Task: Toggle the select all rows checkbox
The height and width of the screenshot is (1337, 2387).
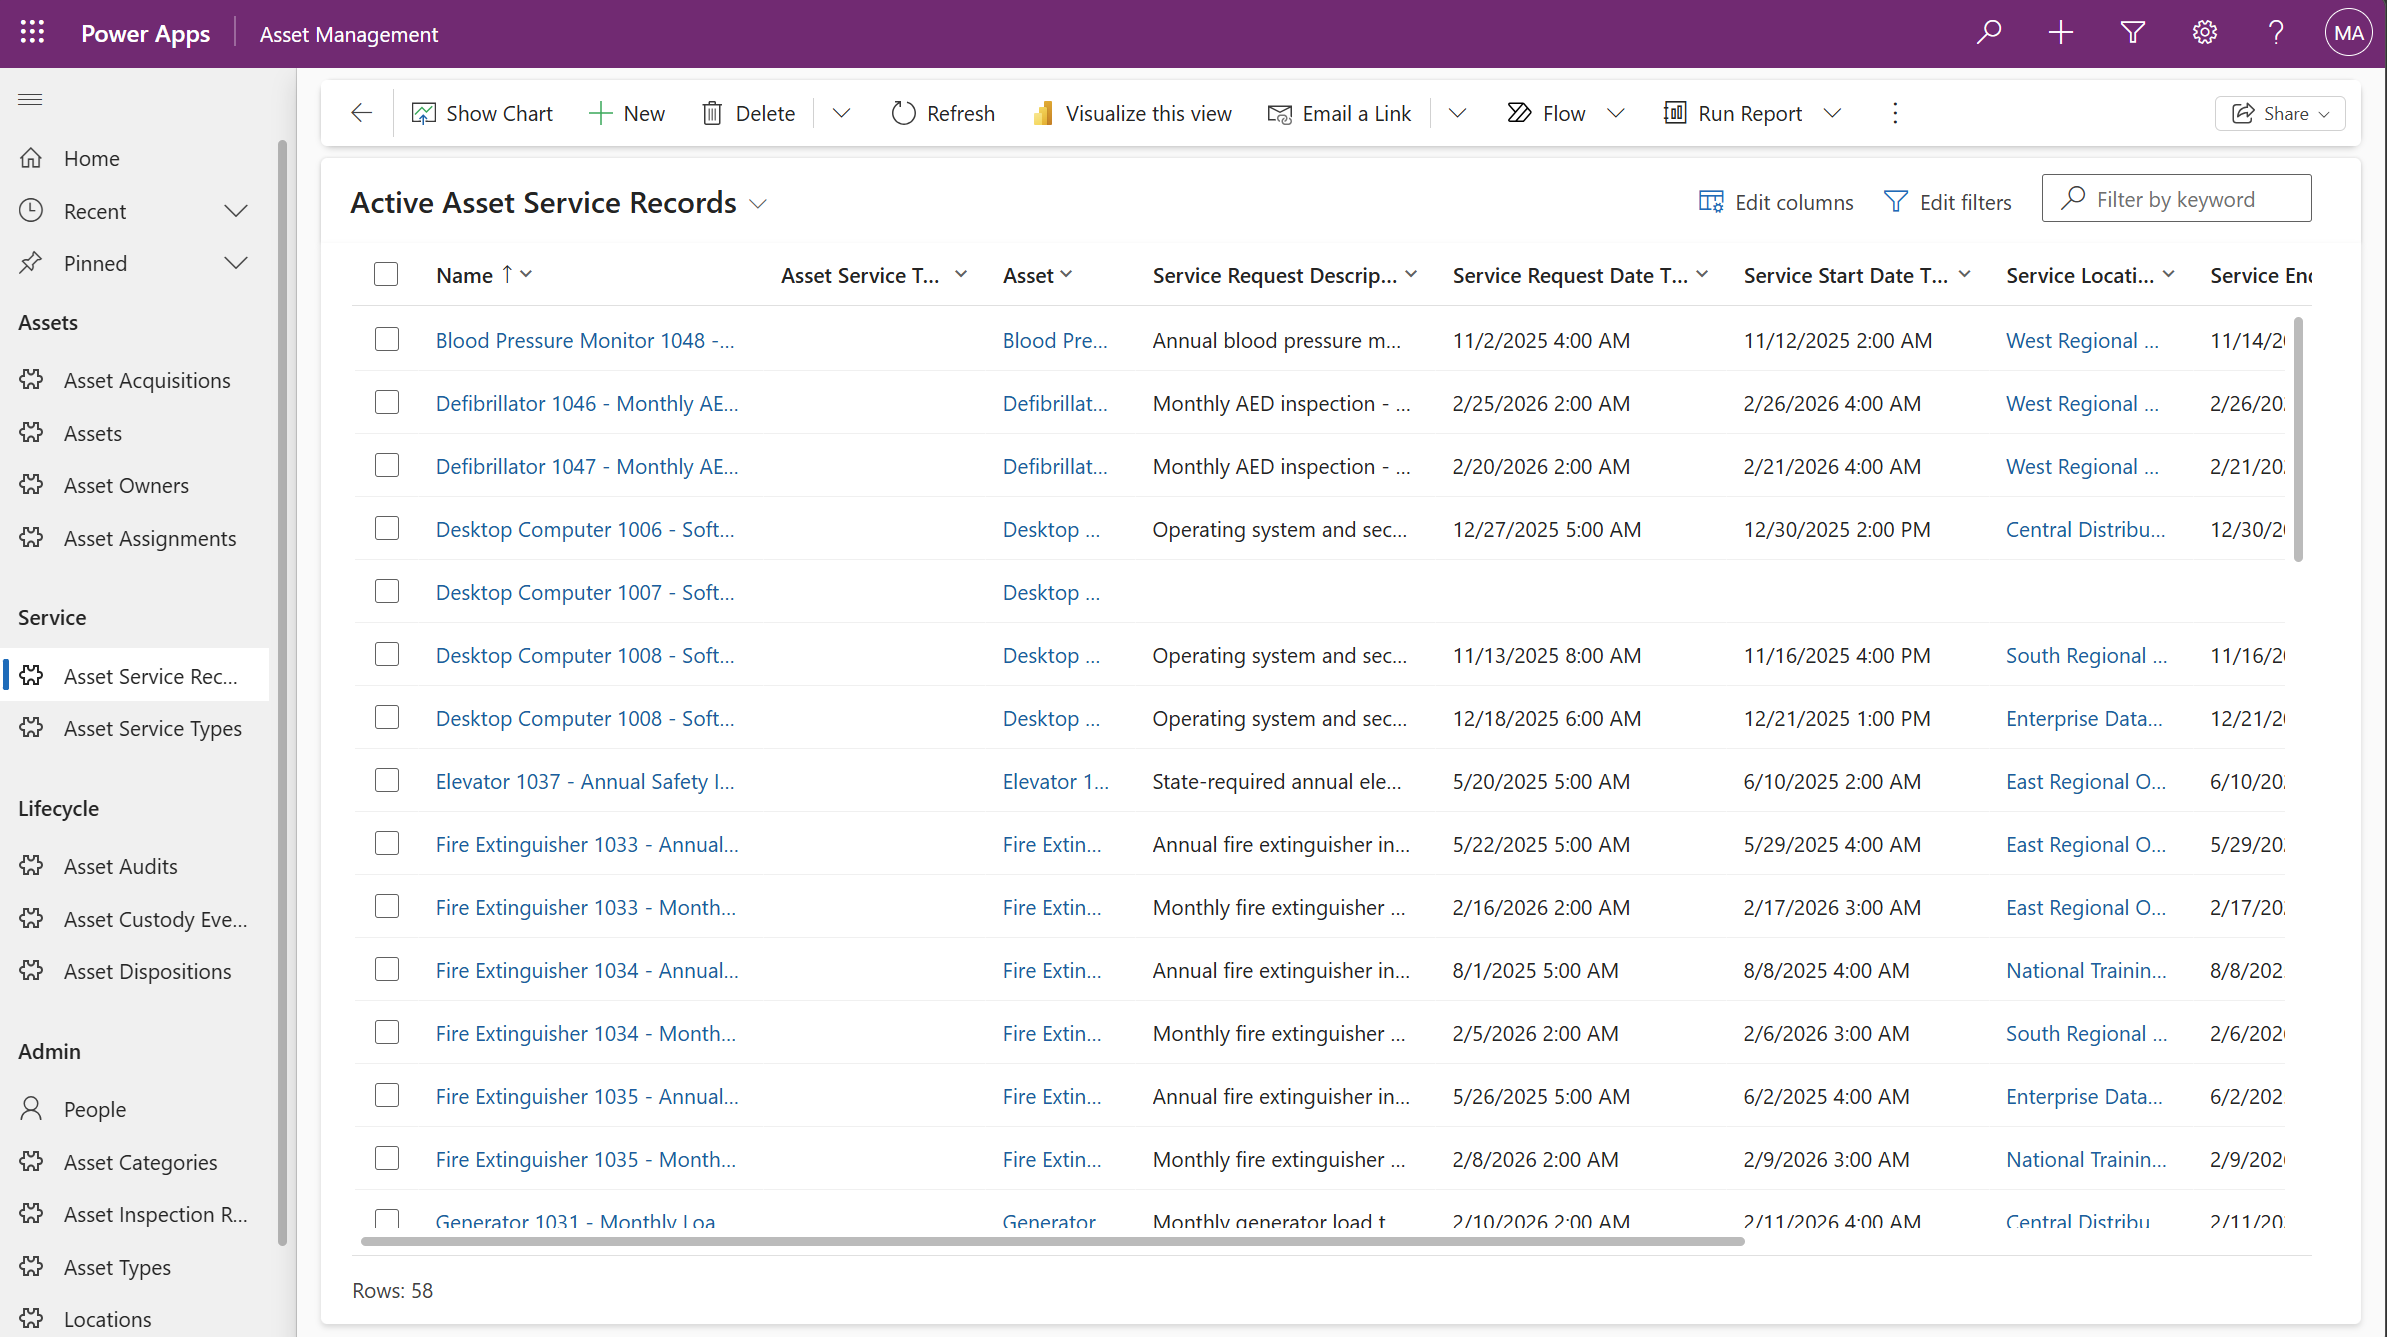Action: click(386, 274)
